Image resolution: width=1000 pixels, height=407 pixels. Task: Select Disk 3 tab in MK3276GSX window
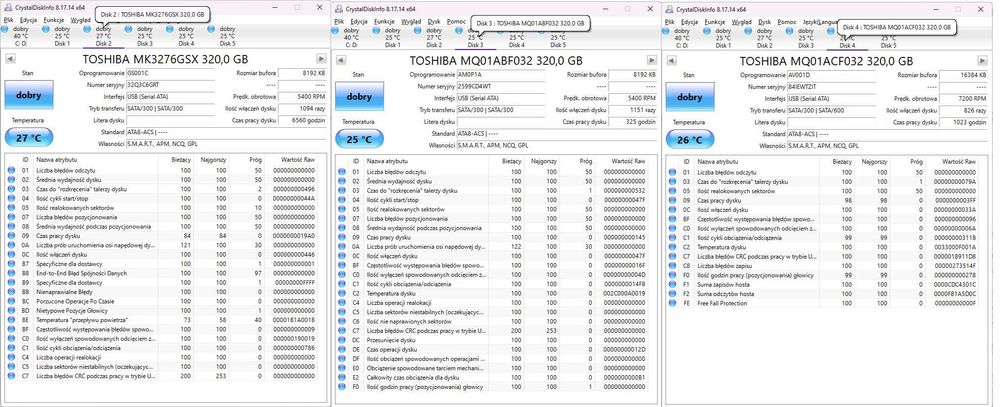coord(145,36)
